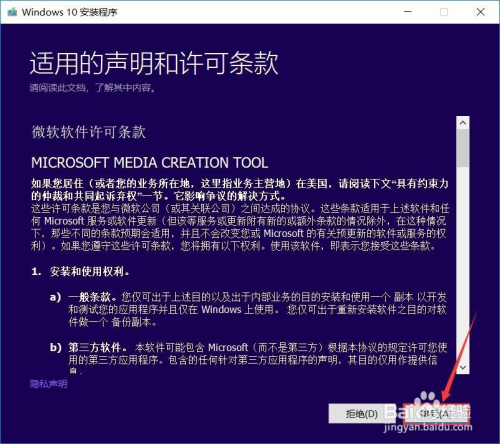Click section heading 1. 安装和使用权利
The image size is (500, 444).
tap(80, 272)
